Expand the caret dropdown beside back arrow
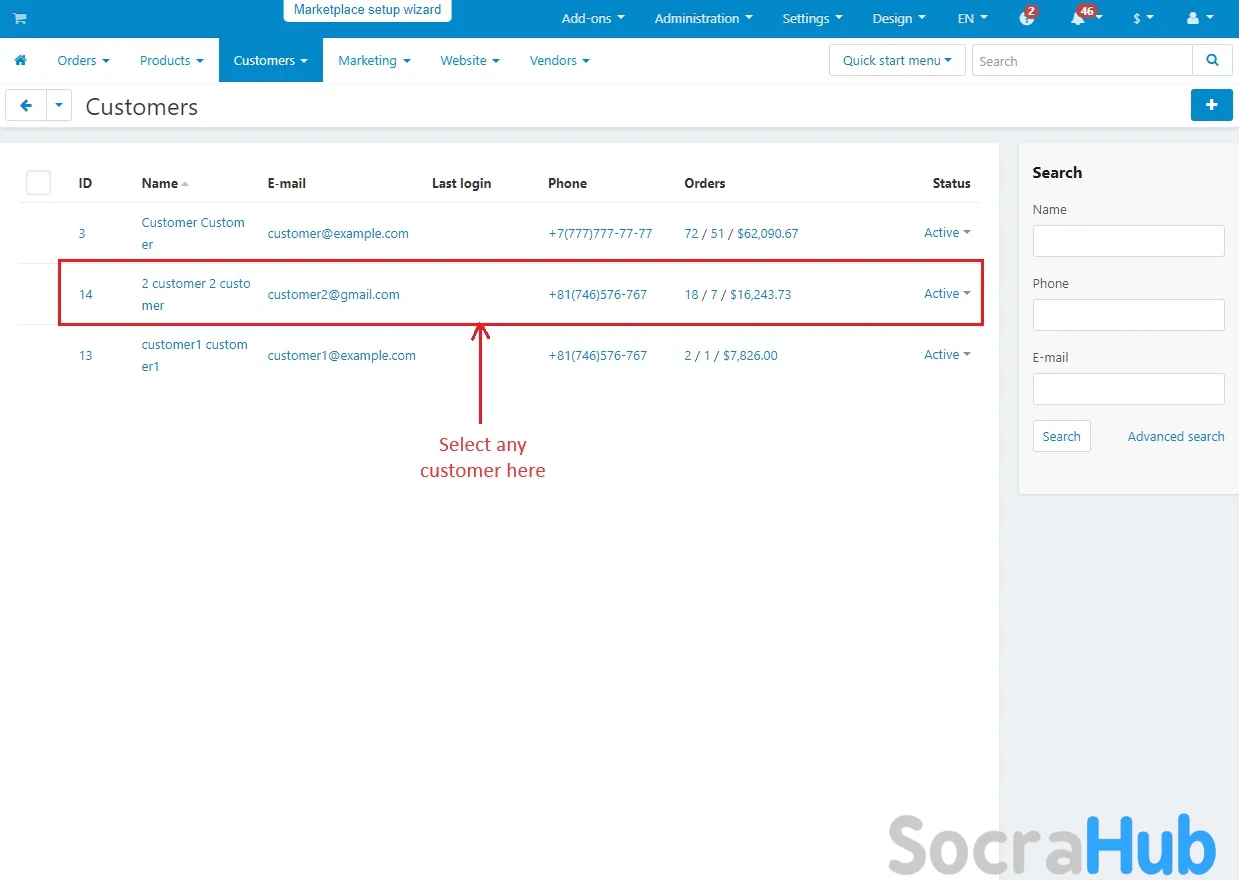1239x880 pixels. [x=59, y=105]
